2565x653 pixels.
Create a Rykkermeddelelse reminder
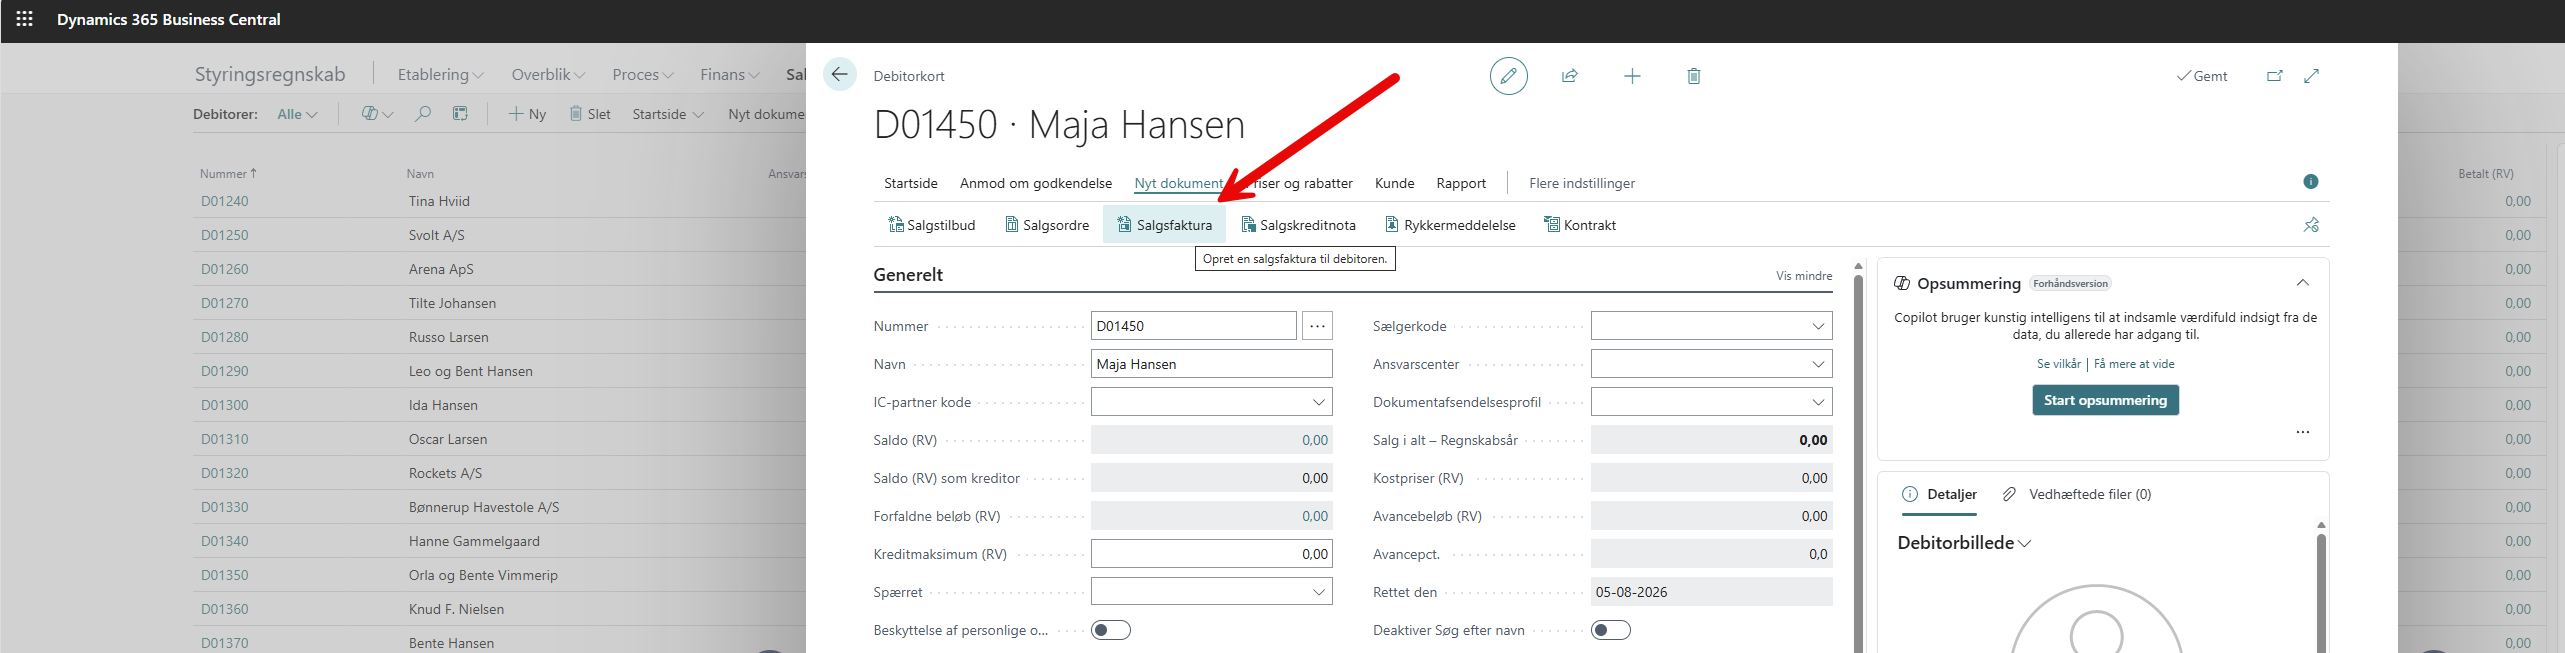coord(1450,225)
